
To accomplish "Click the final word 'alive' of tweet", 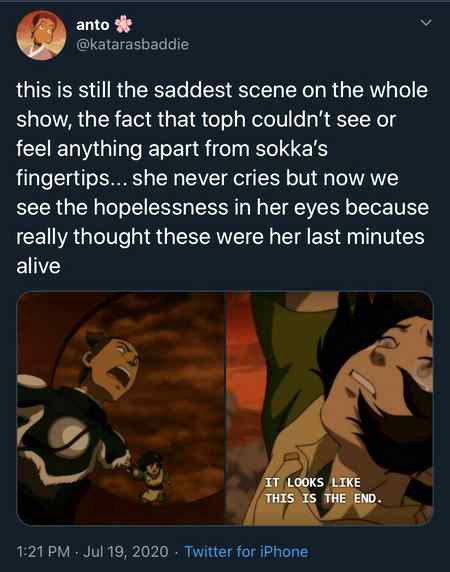I will (x=38, y=266).
